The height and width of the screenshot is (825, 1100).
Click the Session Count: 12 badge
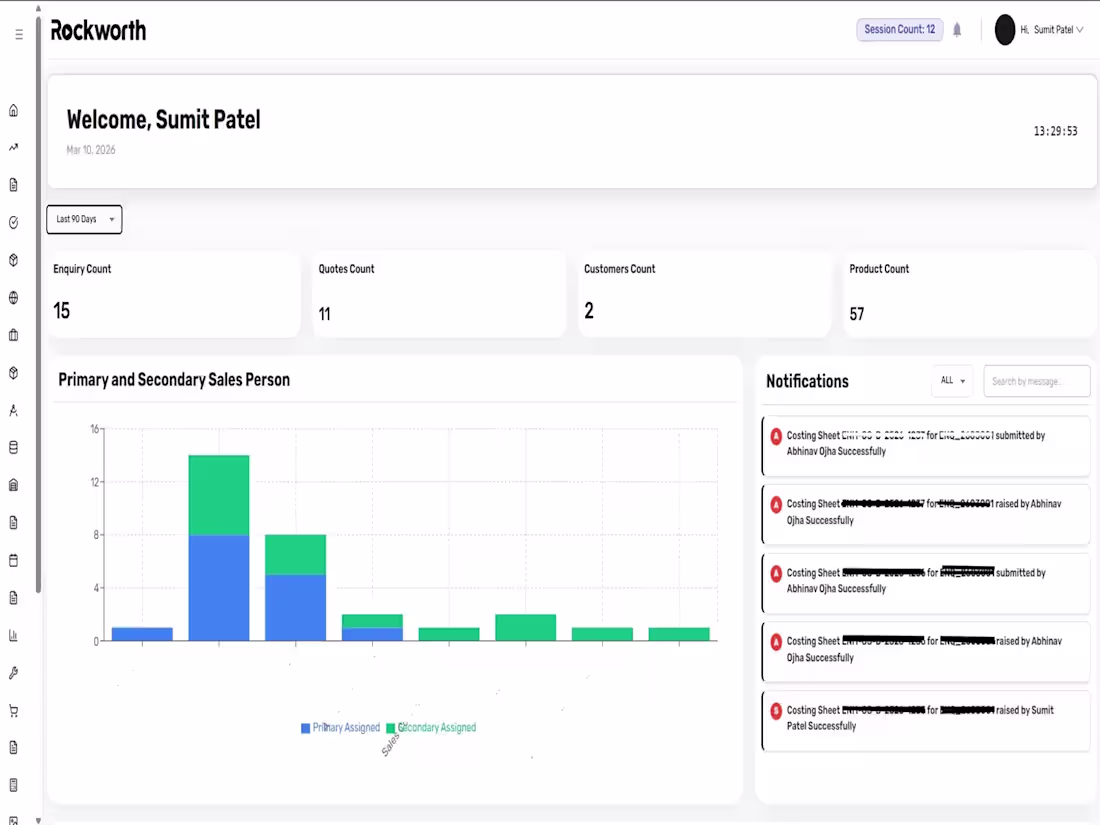point(899,29)
